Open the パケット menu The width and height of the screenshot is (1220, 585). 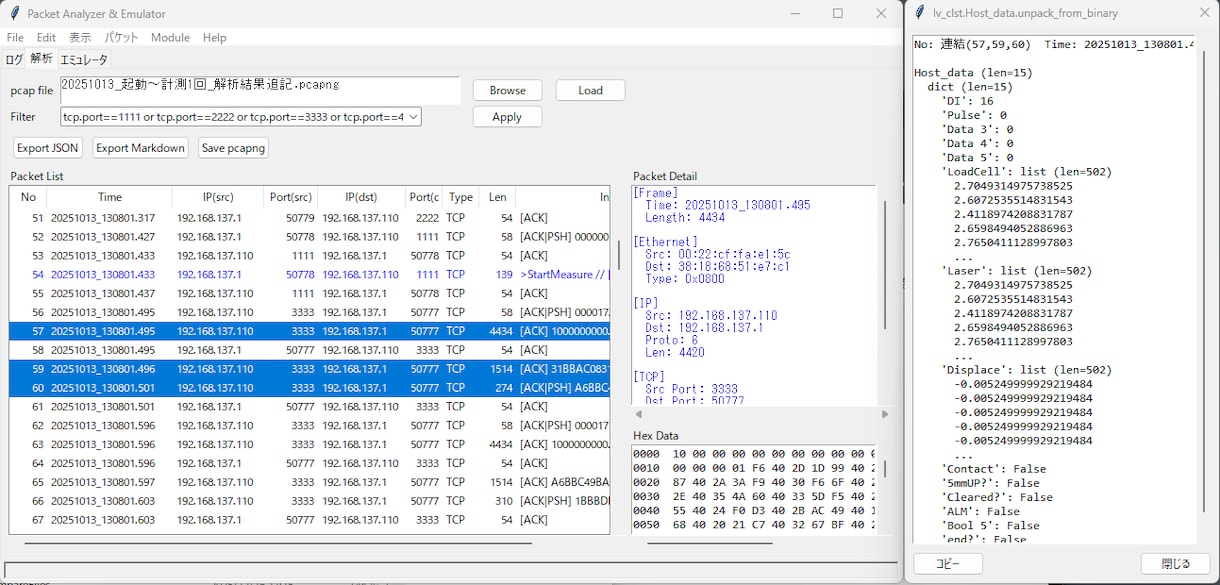point(122,37)
